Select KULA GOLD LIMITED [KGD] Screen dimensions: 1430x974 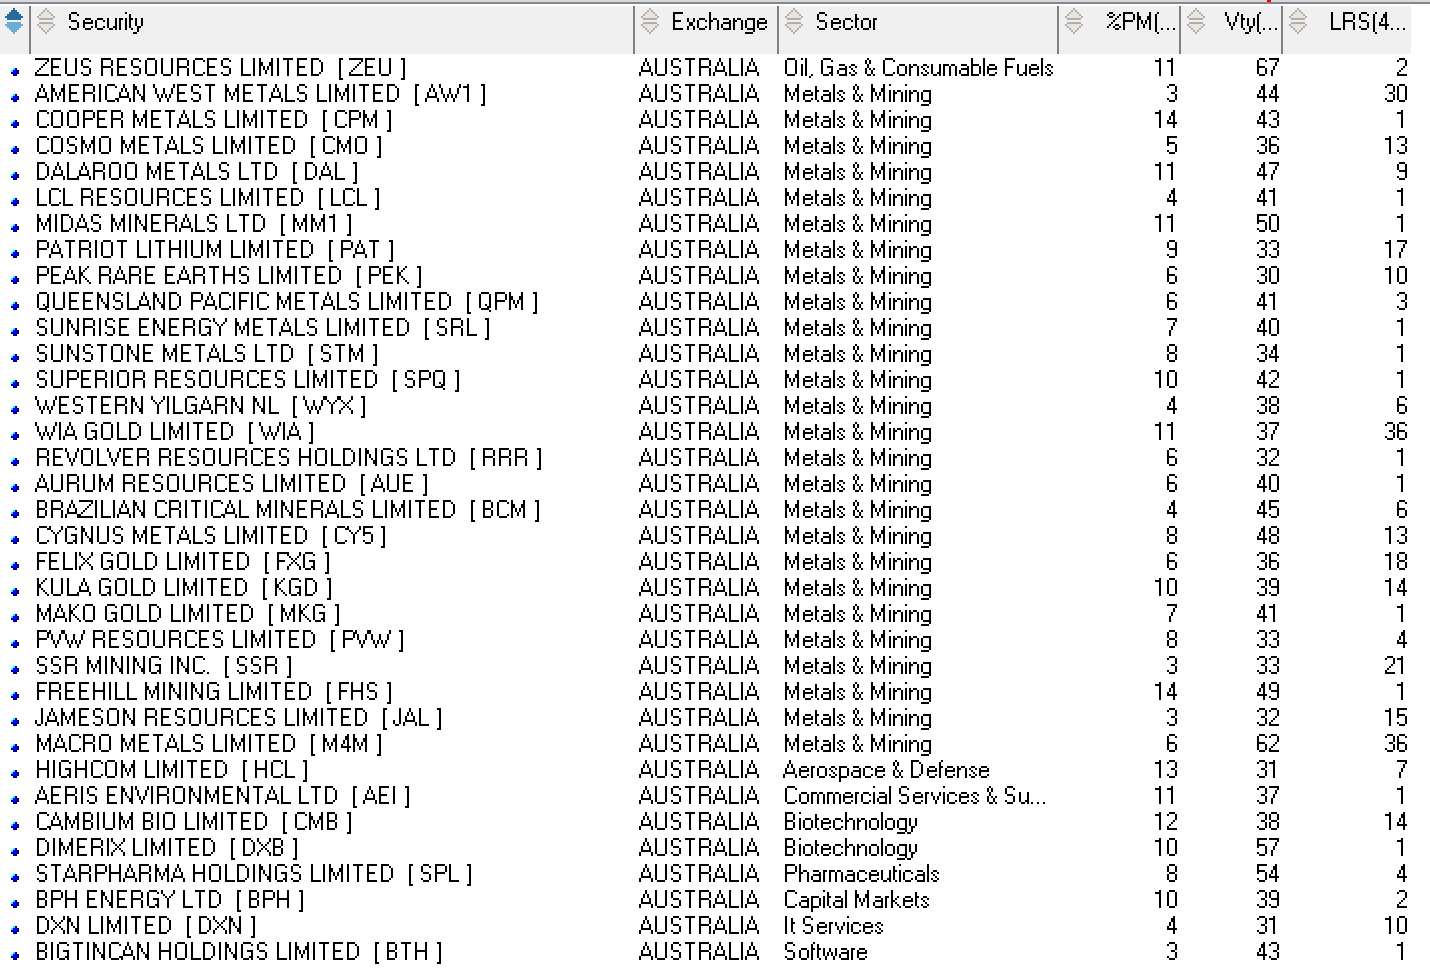tap(184, 588)
